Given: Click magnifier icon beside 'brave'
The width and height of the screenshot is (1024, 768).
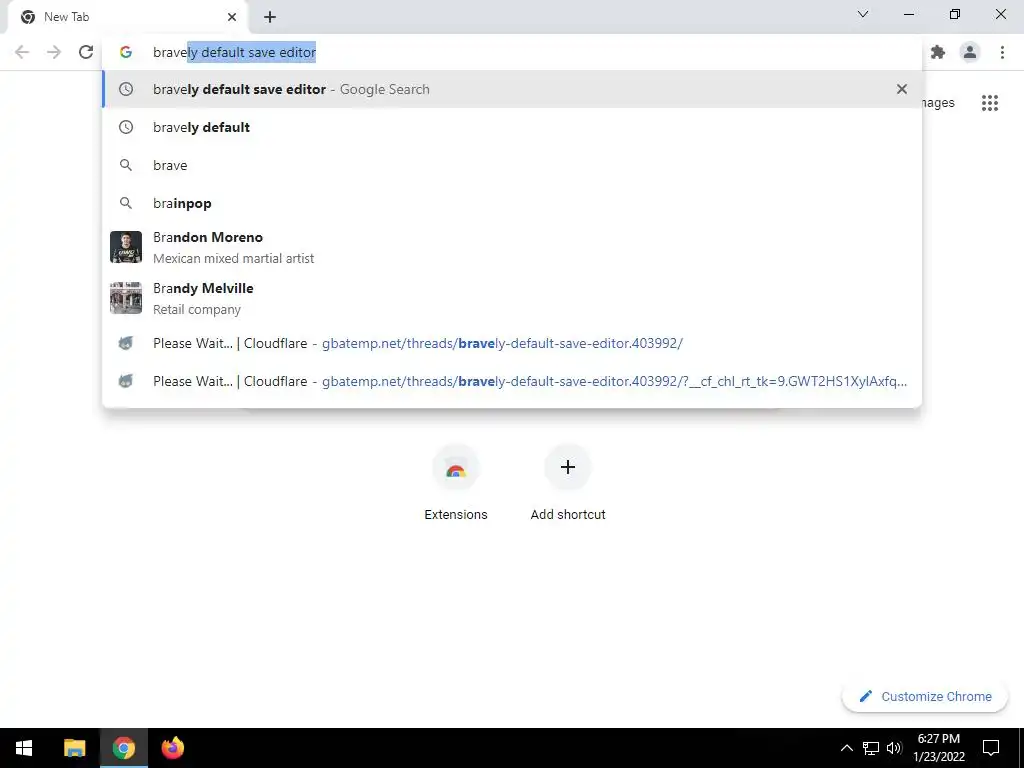Looking at the screenshot, I should point(126,165).
